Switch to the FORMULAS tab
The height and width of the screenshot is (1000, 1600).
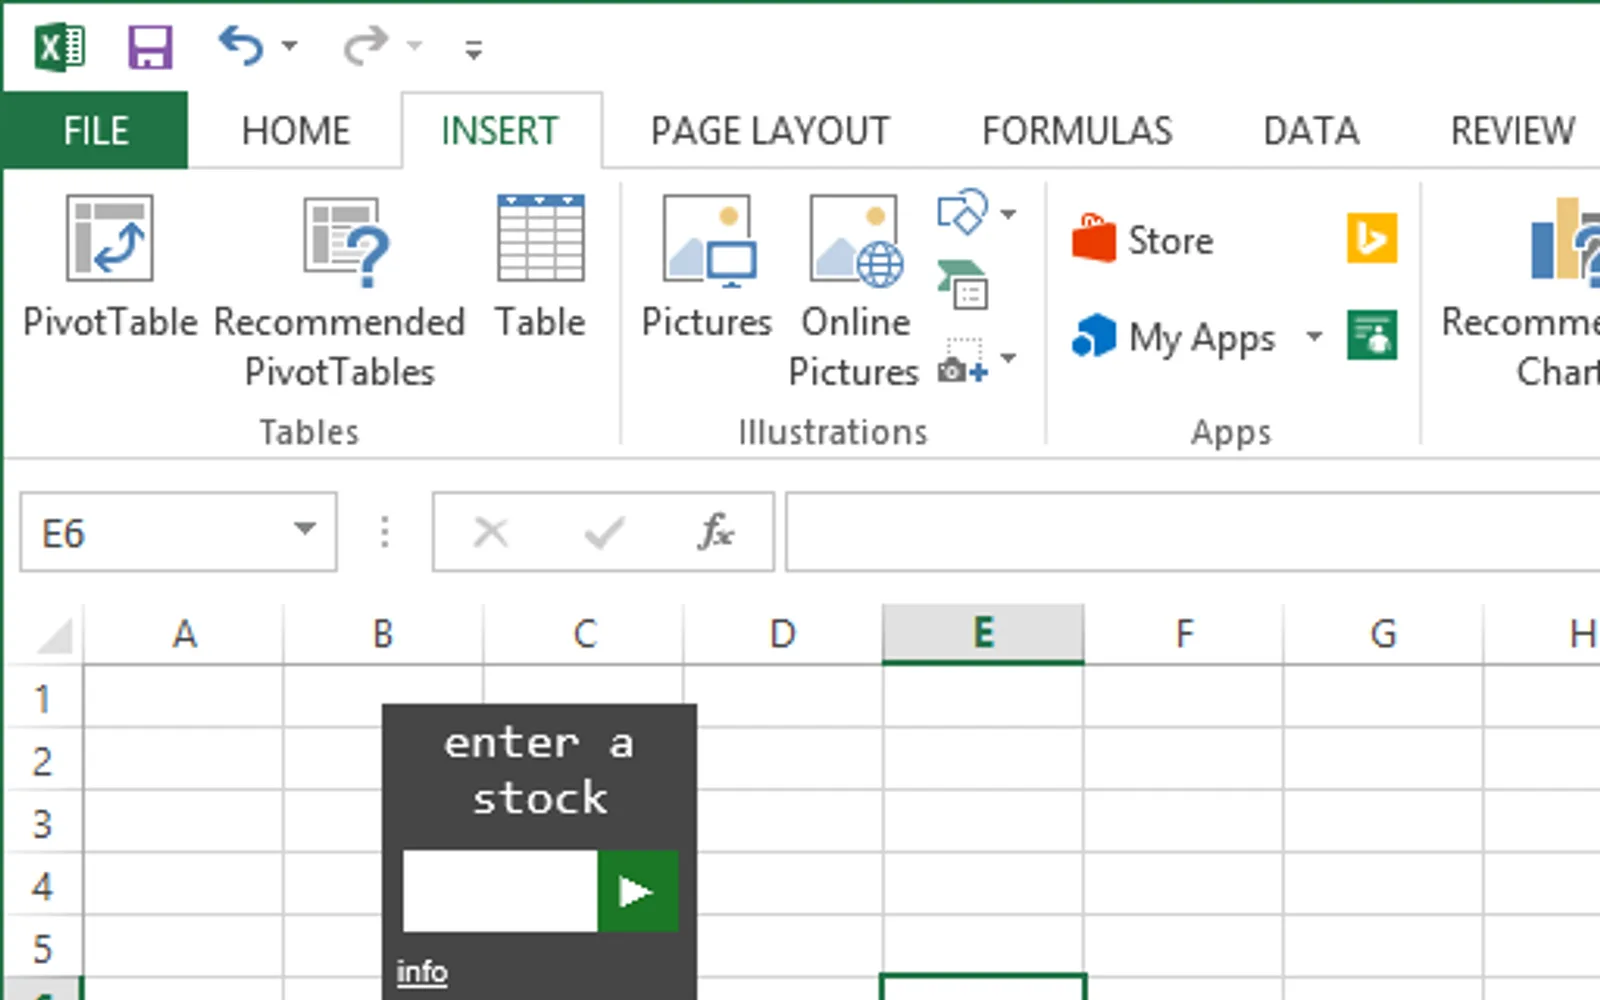click(1077, 130)
